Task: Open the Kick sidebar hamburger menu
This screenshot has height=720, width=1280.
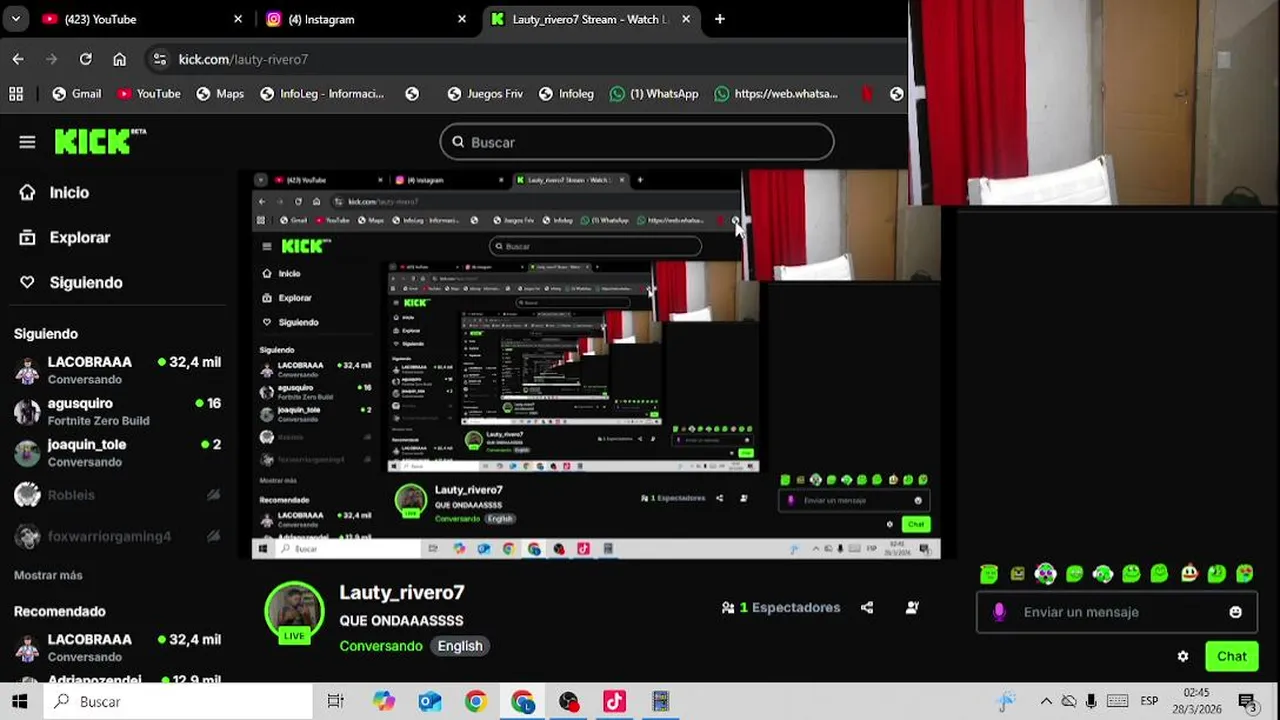Action: click(27, 142)
